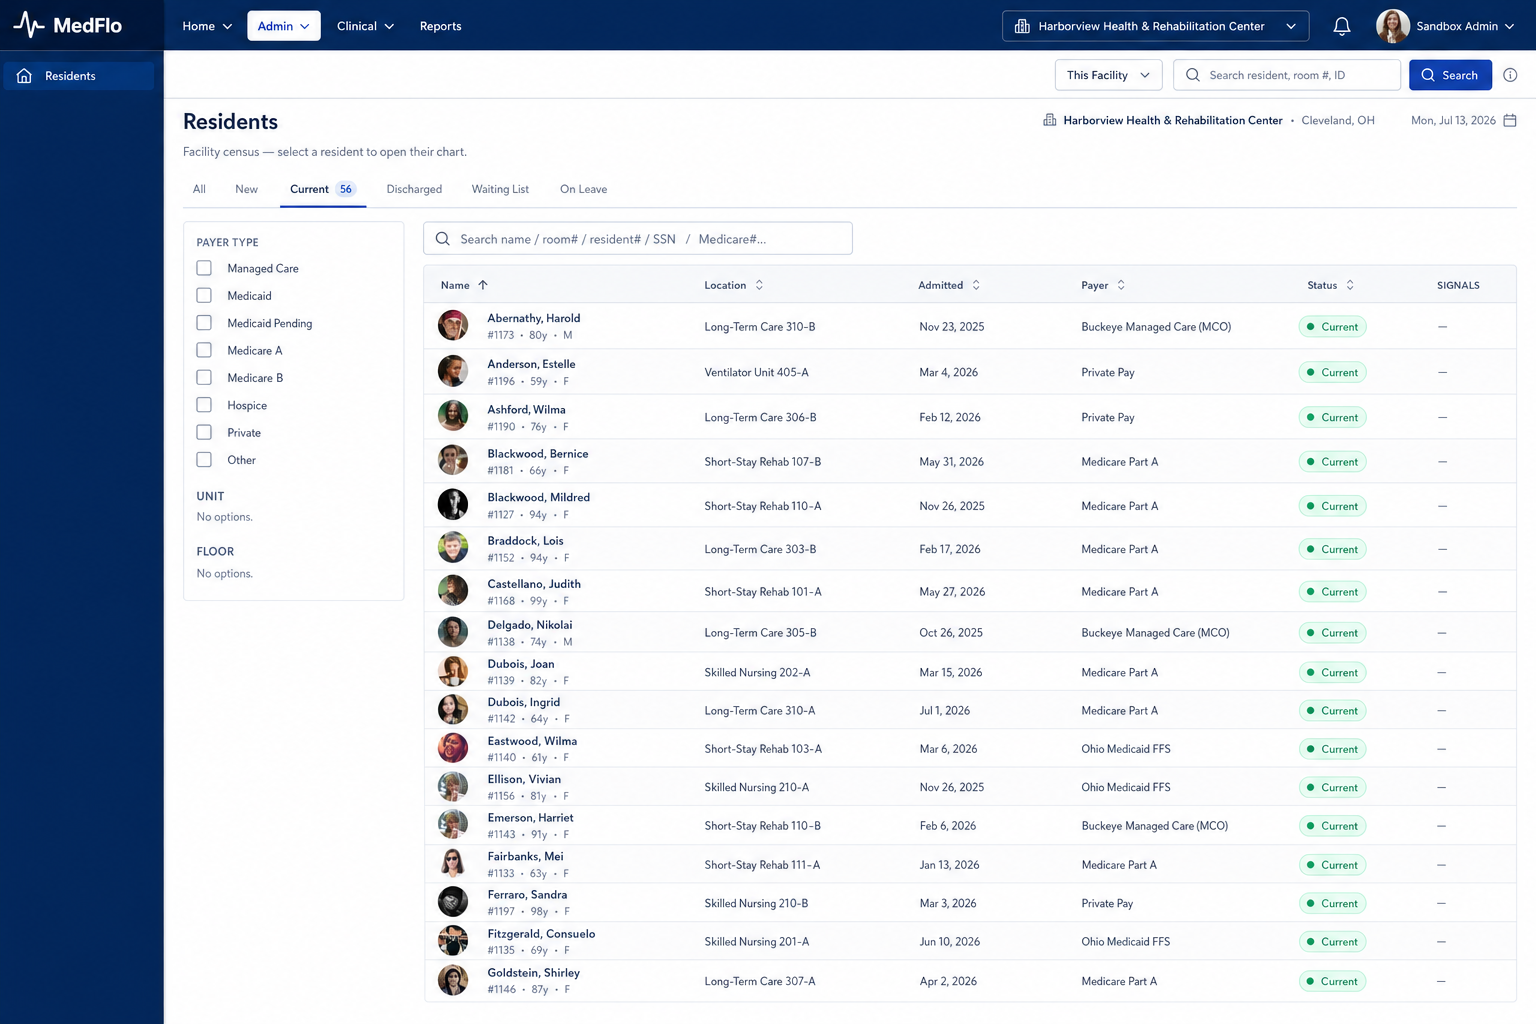Click Sandra Ferraro's avatar
Image resolution: width=1536 pixels, height=1024 pixels.
[453, 902]
